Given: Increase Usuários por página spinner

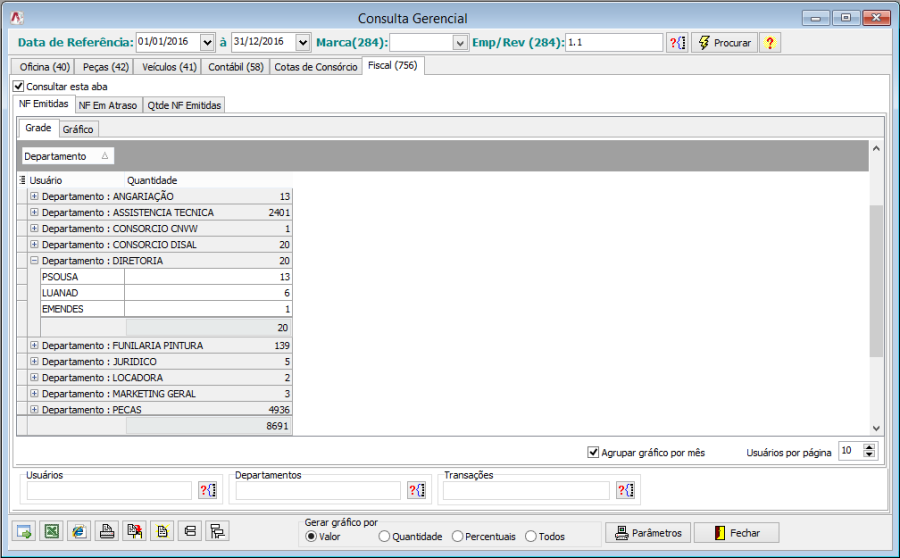Looking at the screenshot, I should pyautogui.click(x=870, y=448).
